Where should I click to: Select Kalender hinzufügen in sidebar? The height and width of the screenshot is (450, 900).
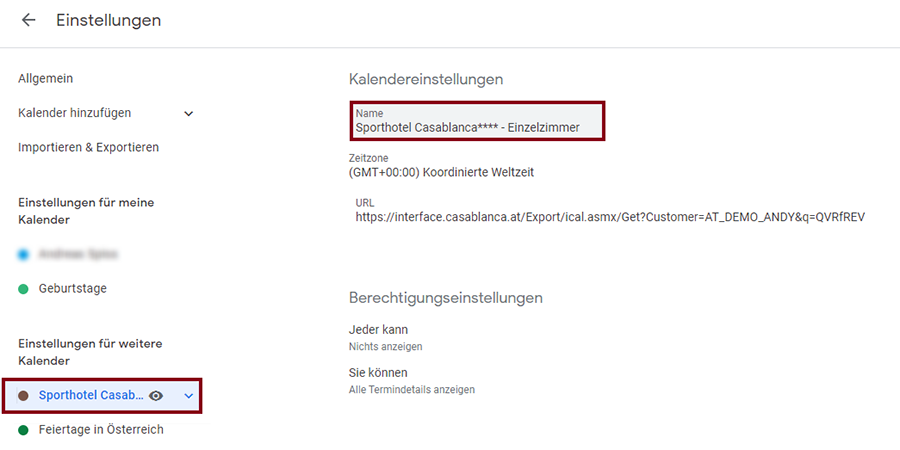tap(74, 113)
